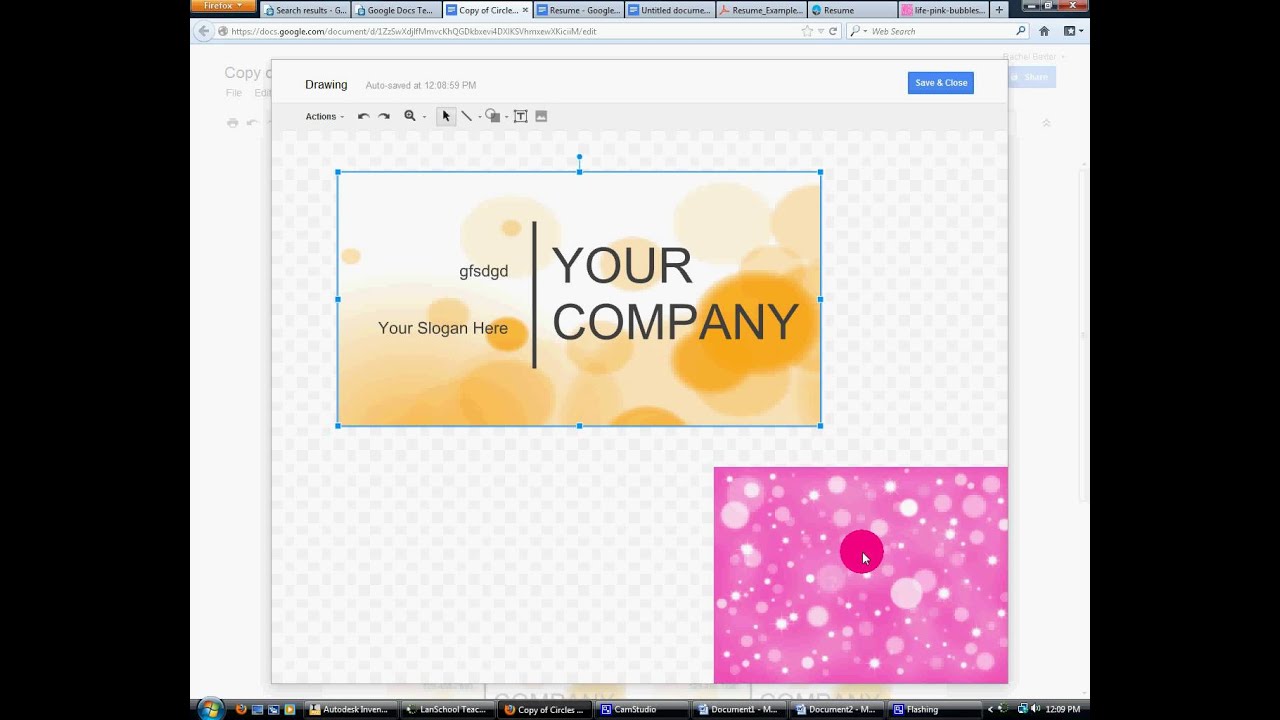Open CamStudio taskbar item

(642, 709)
